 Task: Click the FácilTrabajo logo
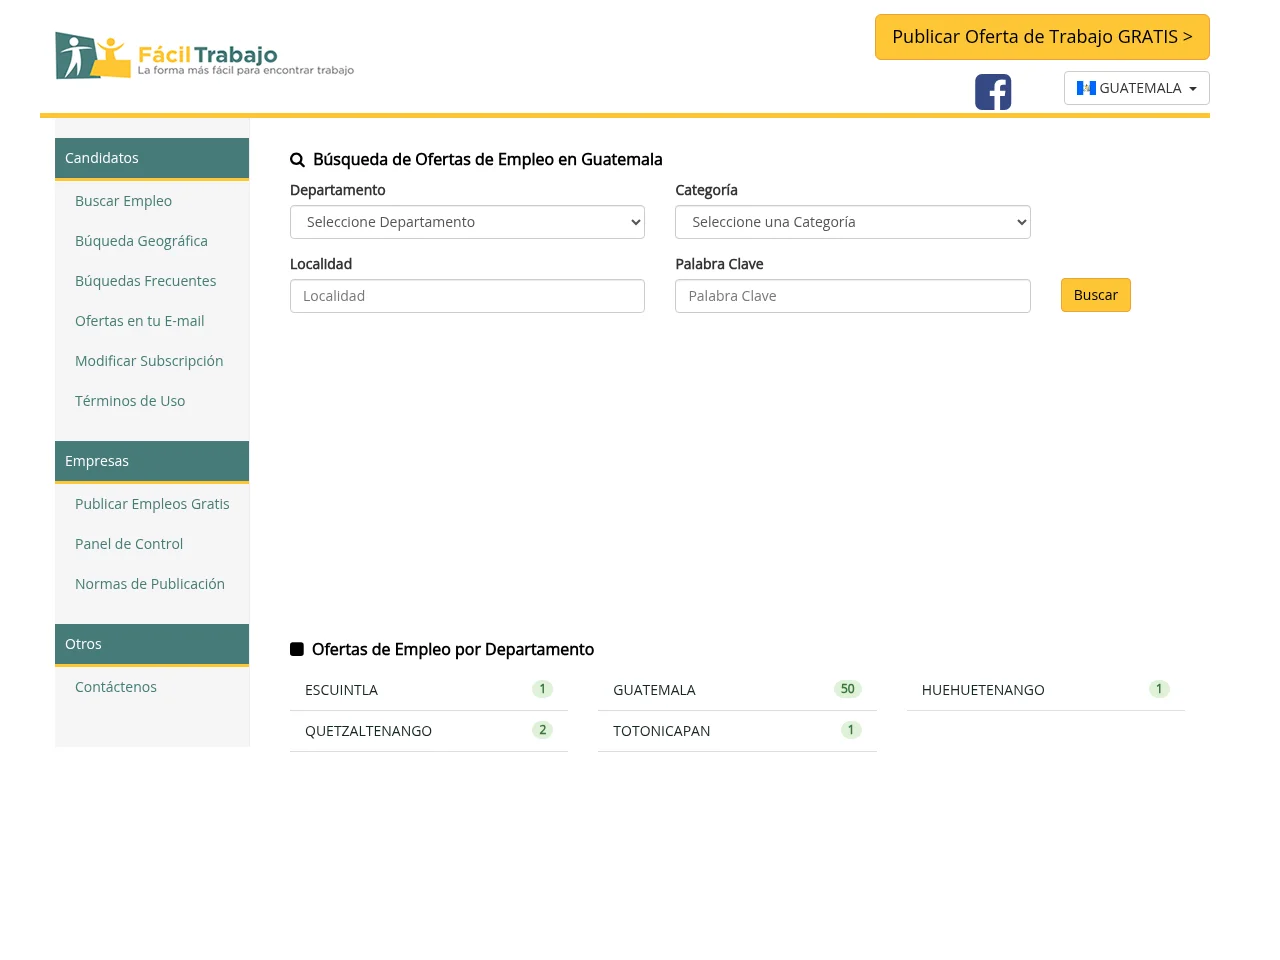tap(205, 56)
